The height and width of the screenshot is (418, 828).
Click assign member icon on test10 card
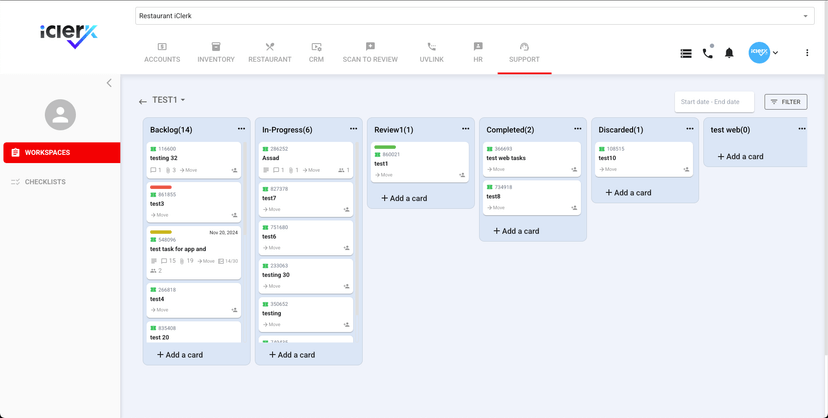pyautogui.click(x=686, y=170)
